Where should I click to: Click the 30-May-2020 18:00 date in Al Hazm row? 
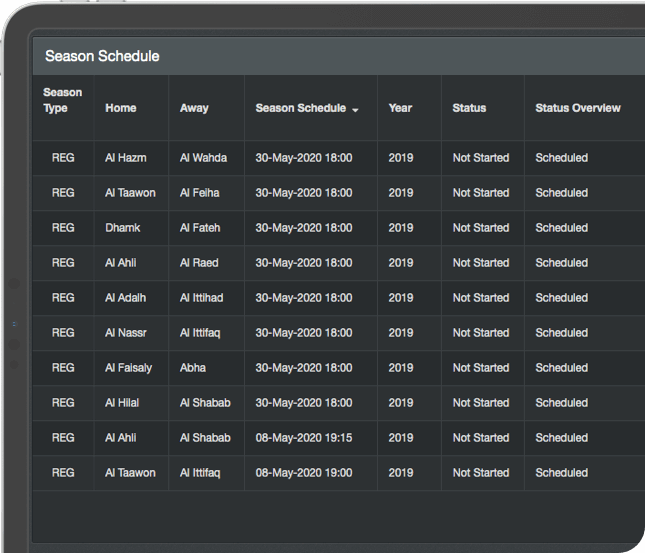tap(304, 158)
